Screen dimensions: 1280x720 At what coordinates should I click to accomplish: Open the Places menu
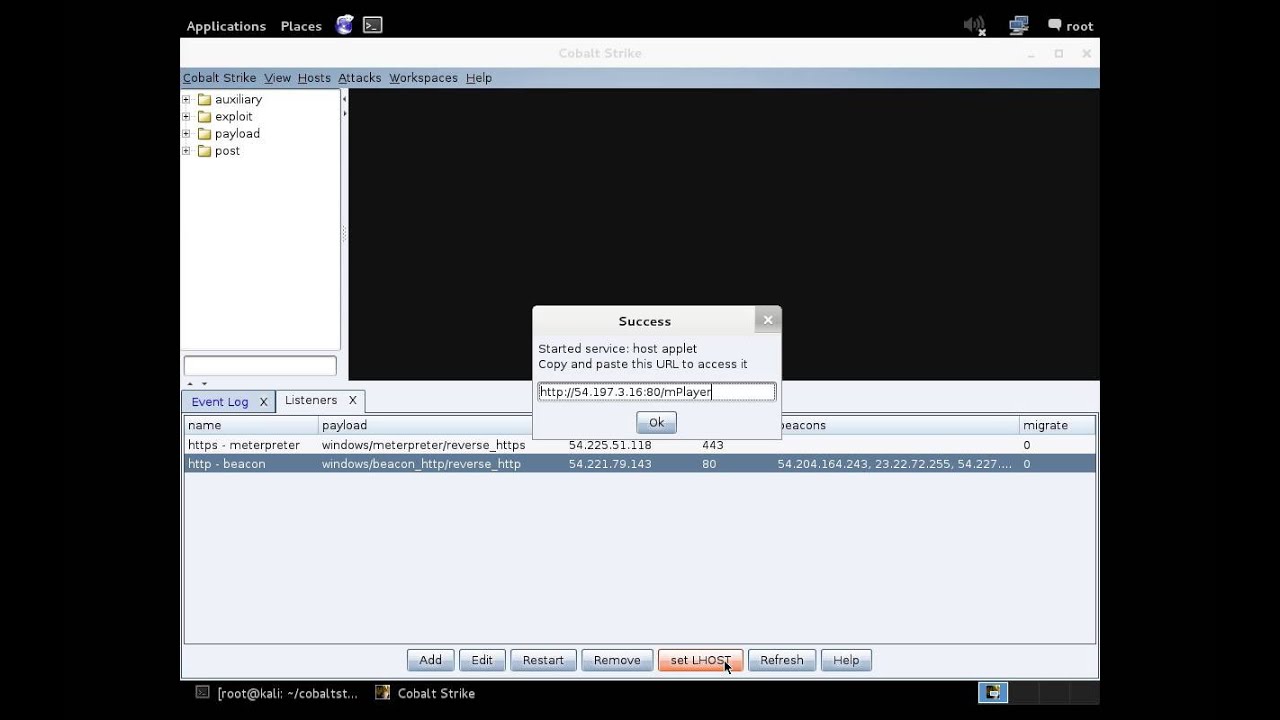tap(301, 26)
